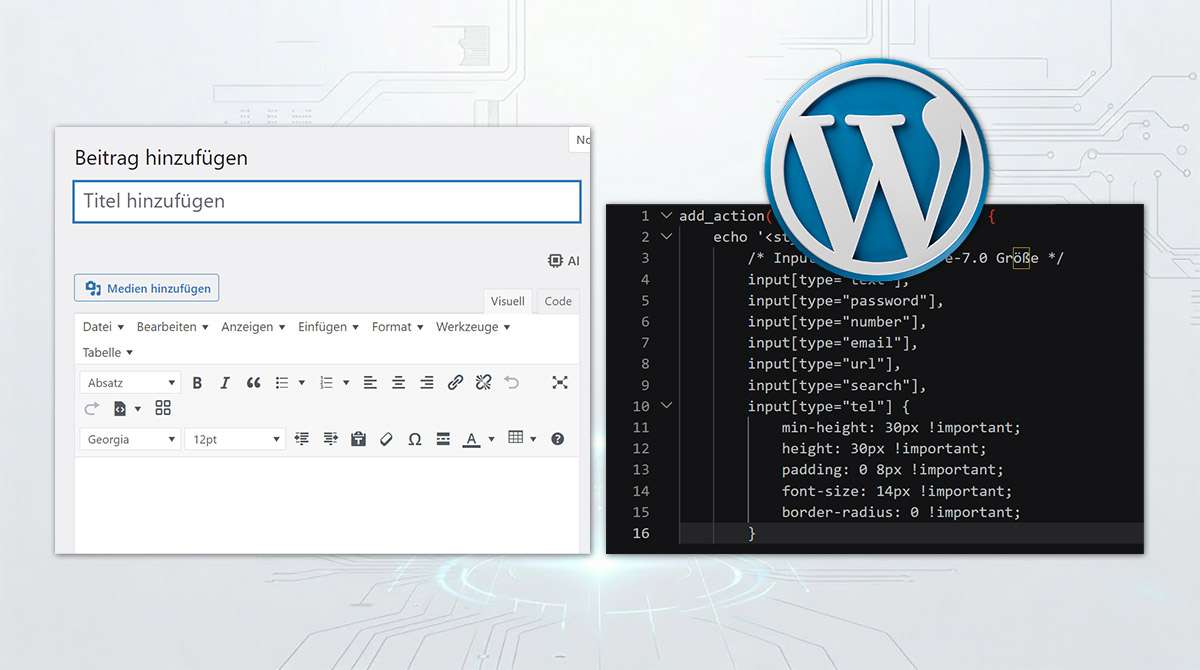
Task: Center align the text
Action: 398,383
